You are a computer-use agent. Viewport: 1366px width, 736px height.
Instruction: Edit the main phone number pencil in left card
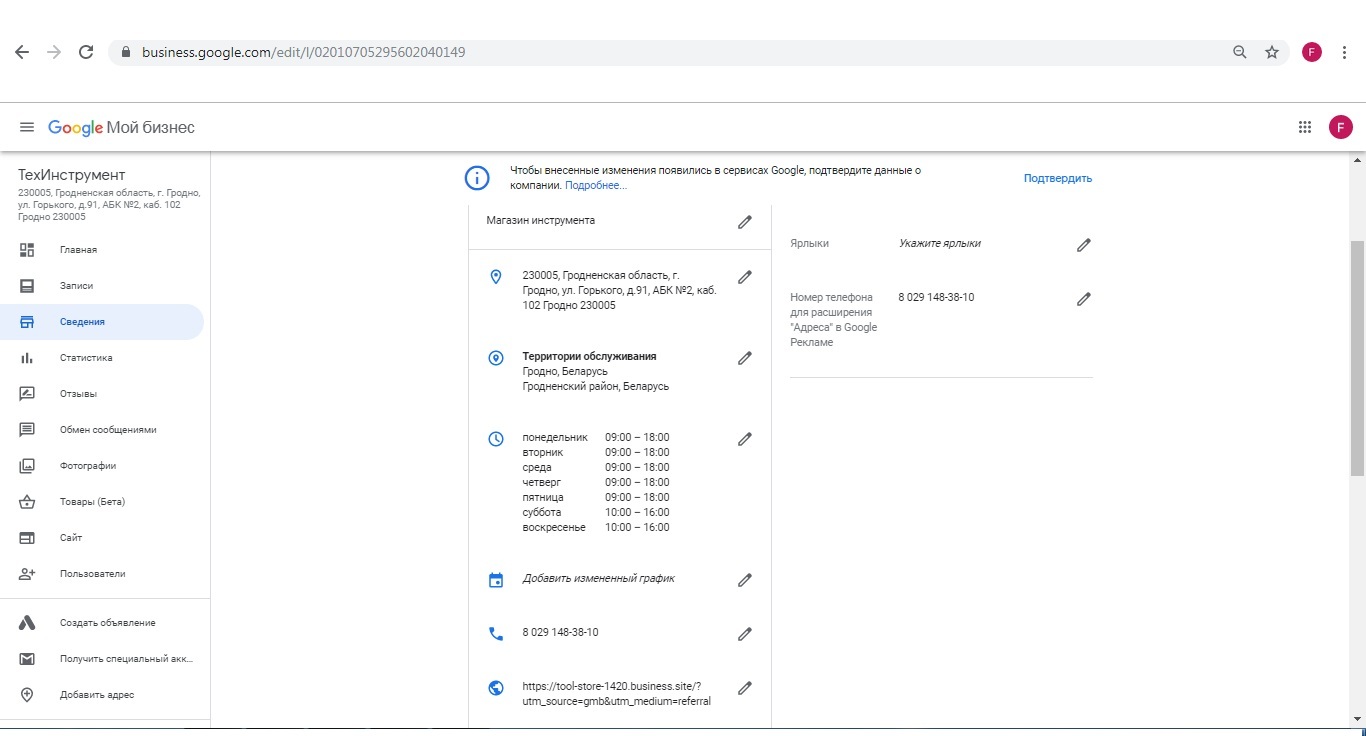[x=745, y=634]
